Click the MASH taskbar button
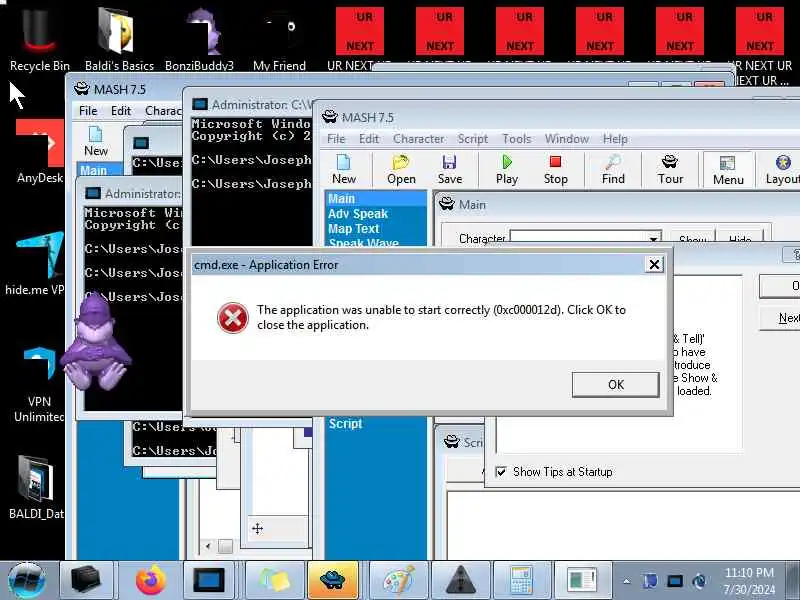Screen dimensions: 800x600 pyautogui.click(x=332, y=581)
